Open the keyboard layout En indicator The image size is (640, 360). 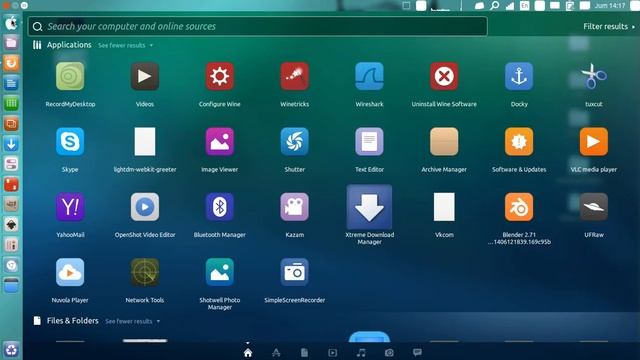pyautogui.click(x=524, y=6)
